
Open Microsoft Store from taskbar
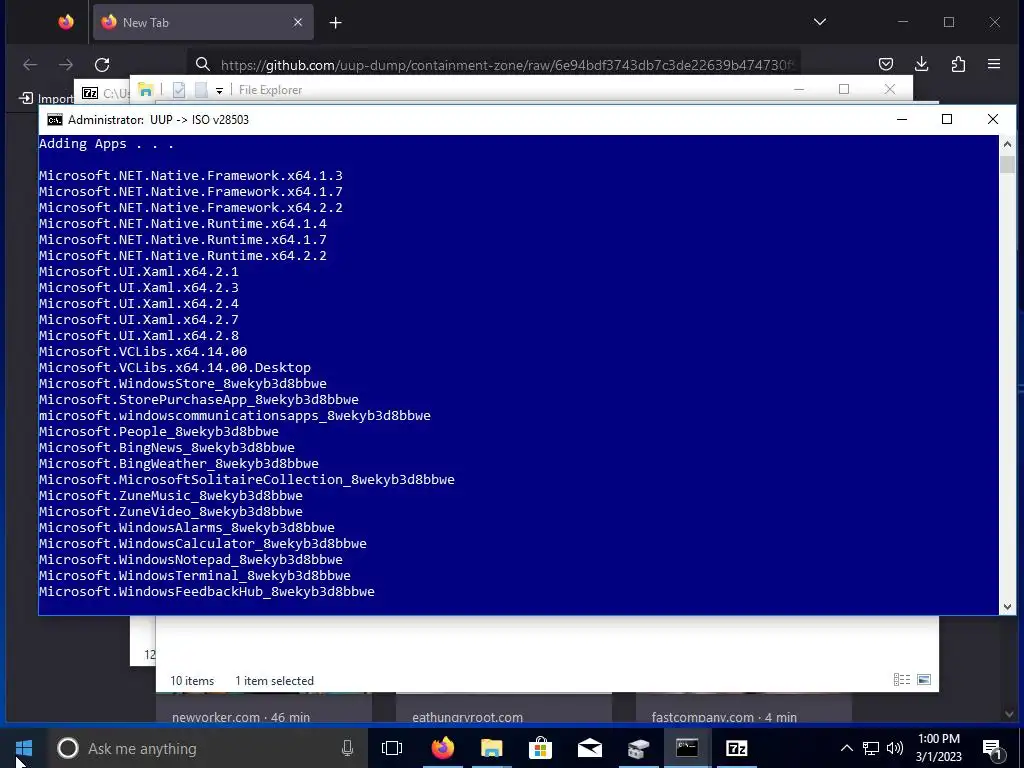click(540, 748)
